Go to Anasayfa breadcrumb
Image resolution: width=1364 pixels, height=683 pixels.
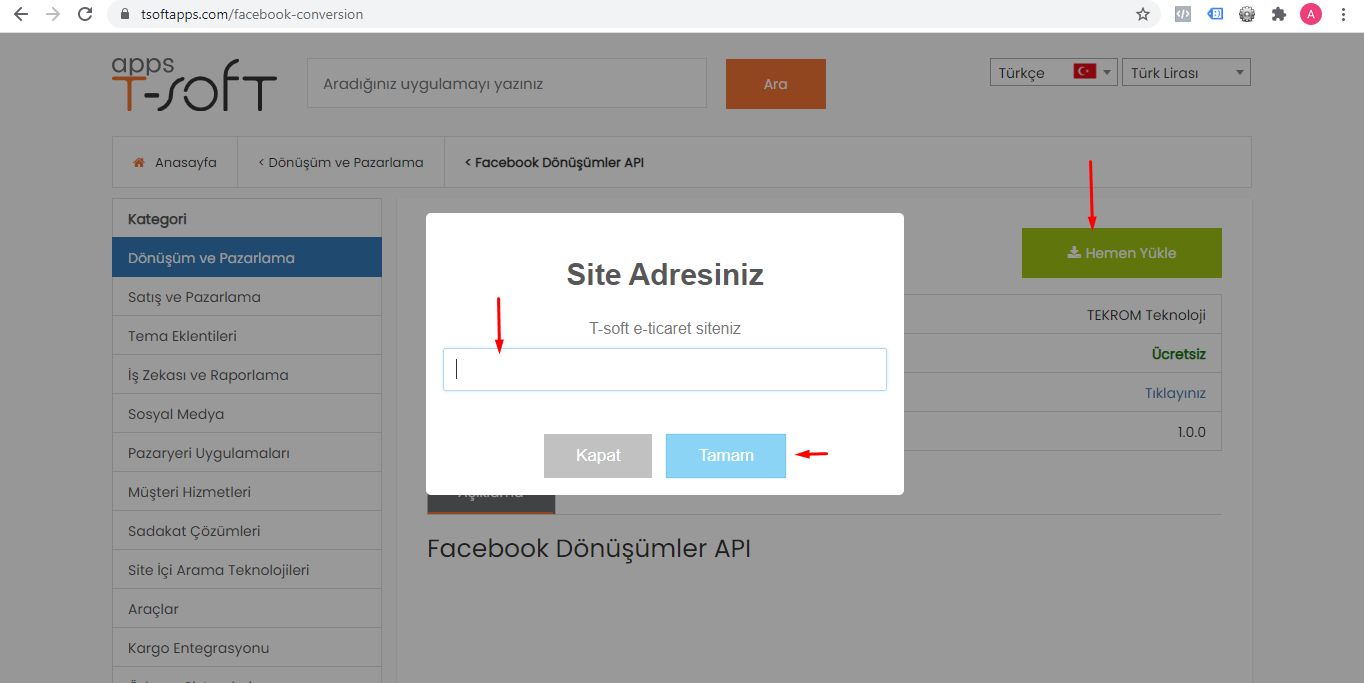point(186,162)
